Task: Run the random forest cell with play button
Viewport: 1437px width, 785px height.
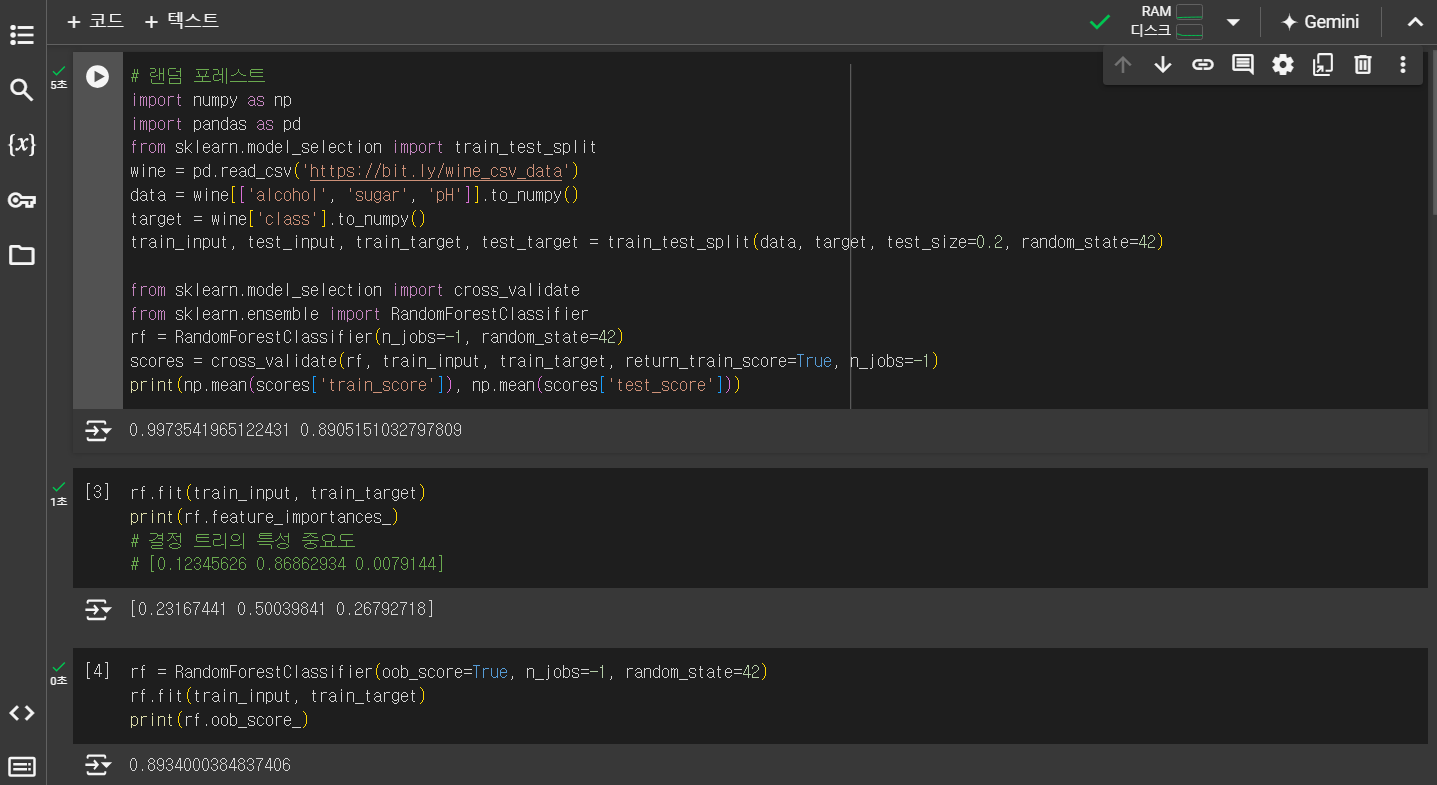Action: coord(97,76)
